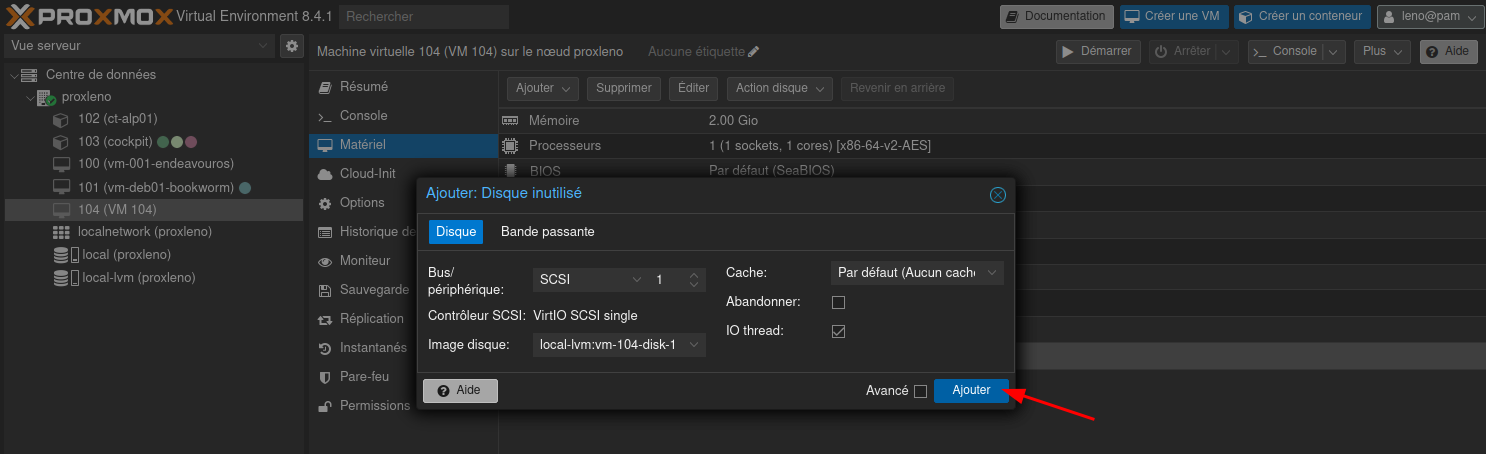The height and width of the screenshot is (454, 1486).
Task: Toggle the Avancé checkbox
Action: (x=920, y=391)
